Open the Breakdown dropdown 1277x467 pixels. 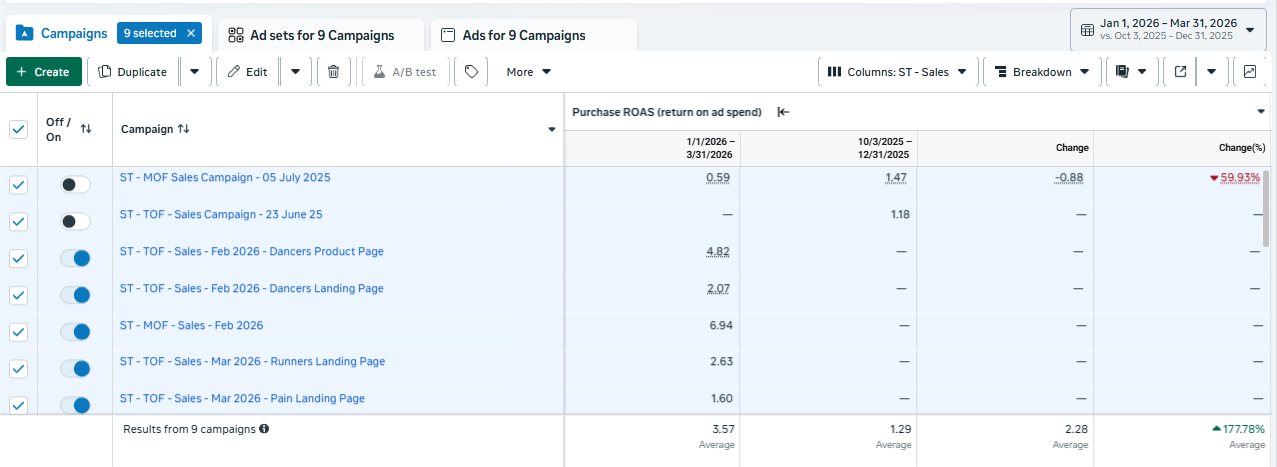tap(1042, 72)
